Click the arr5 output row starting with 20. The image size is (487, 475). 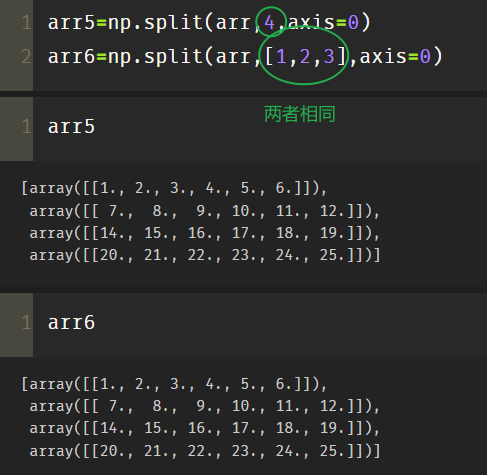(205, 255)
